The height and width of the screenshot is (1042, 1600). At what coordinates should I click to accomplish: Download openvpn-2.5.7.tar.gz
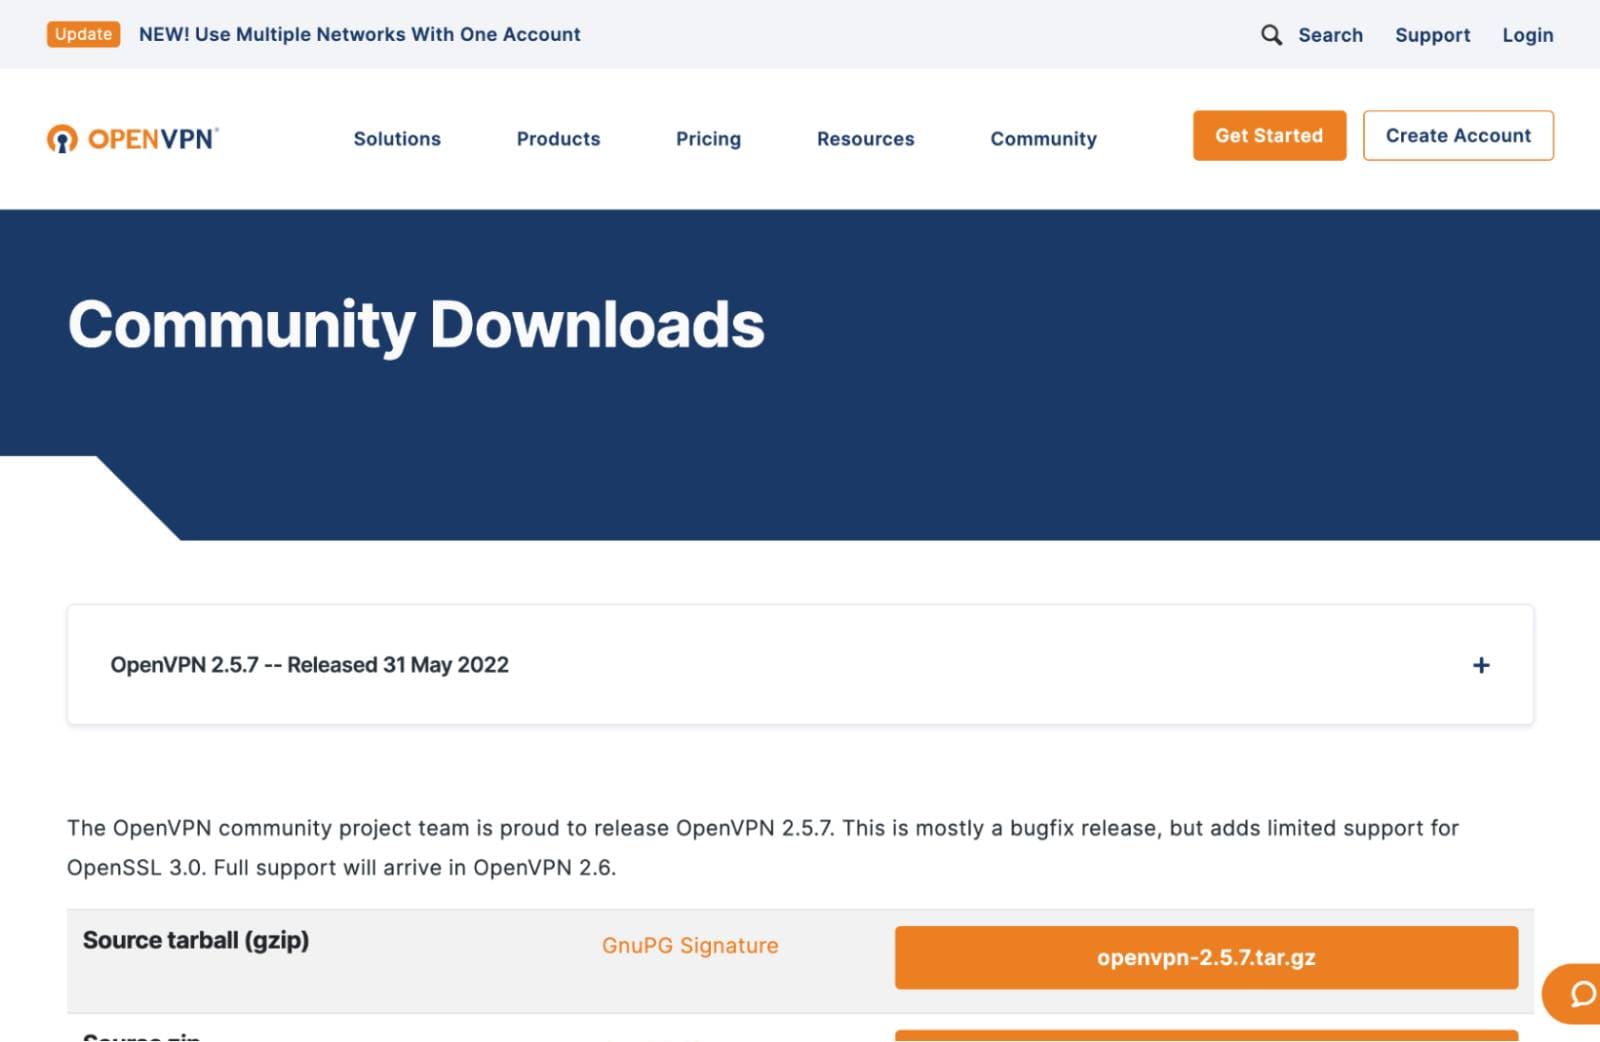point(1206,957)
